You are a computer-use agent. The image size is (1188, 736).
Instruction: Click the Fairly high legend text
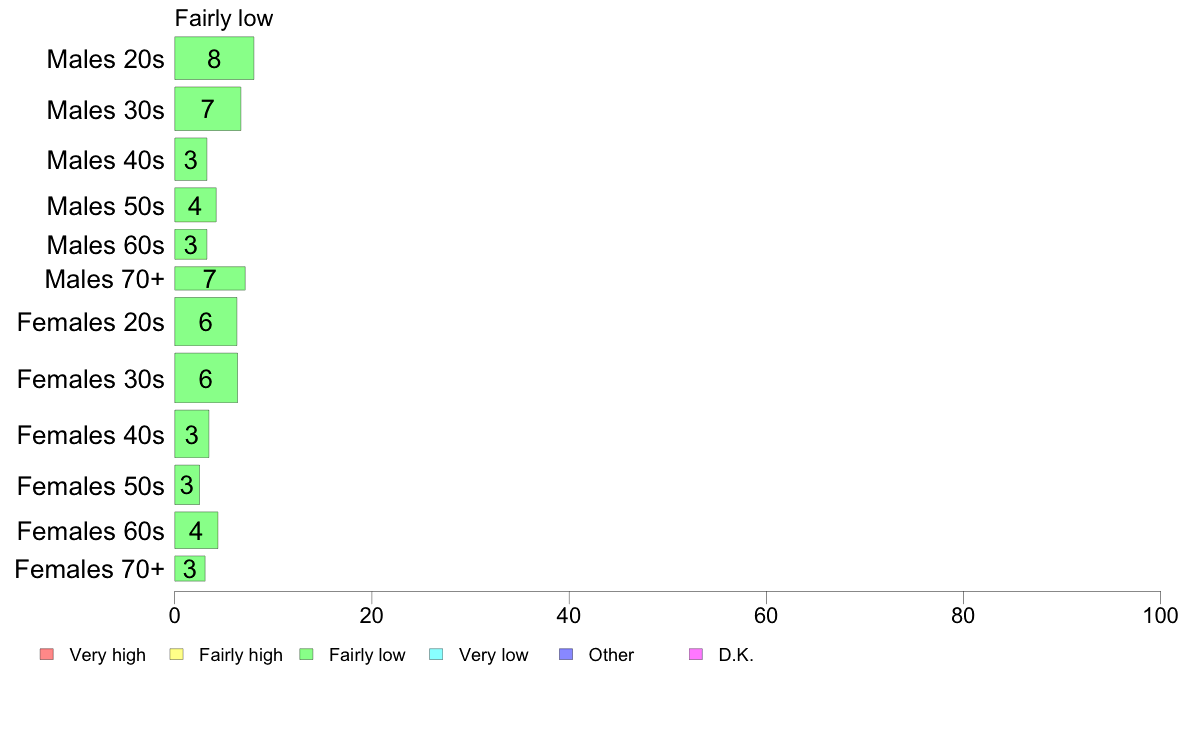240,655
